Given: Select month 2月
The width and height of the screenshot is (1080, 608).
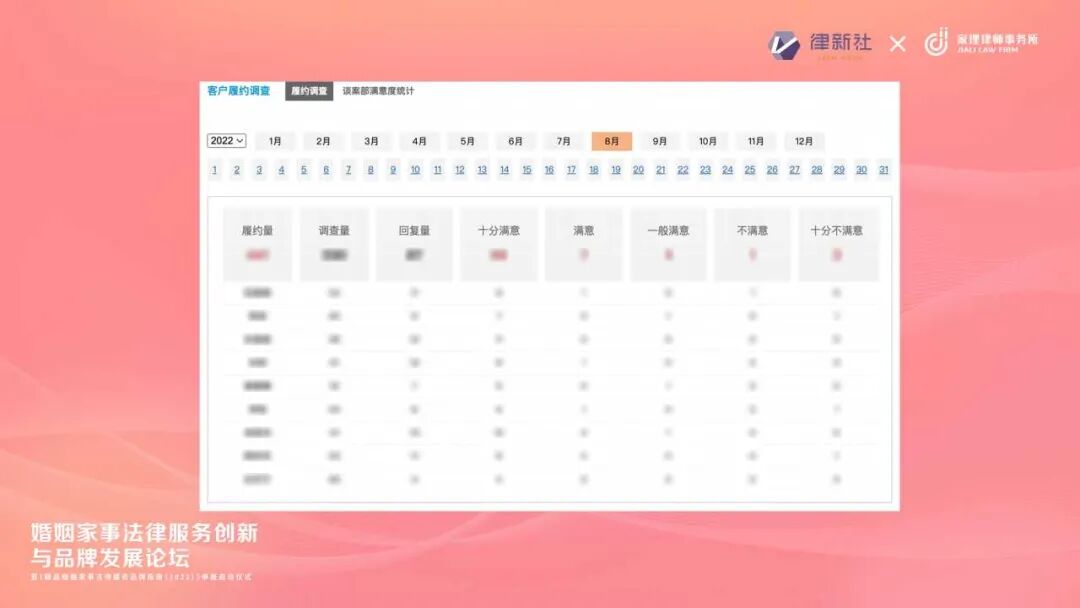Looking at the screenshot, I should 323,141.
